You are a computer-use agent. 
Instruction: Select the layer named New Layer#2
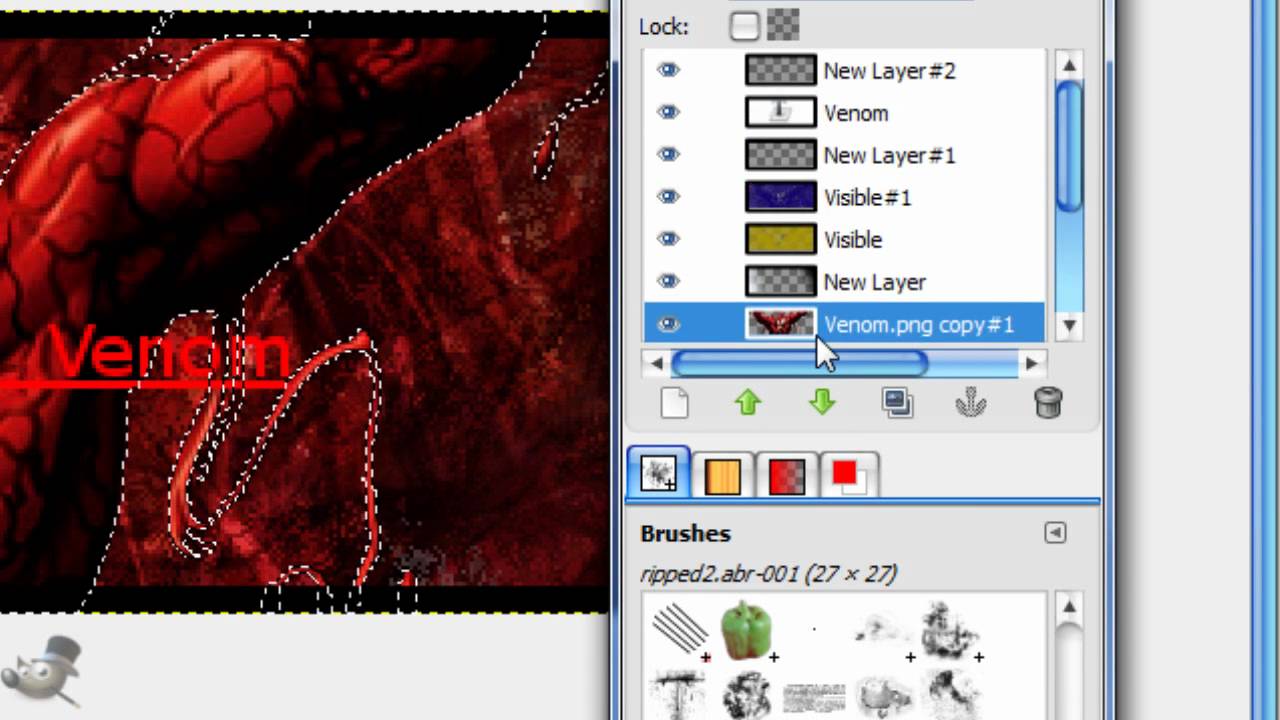click(x=889, y=71)
